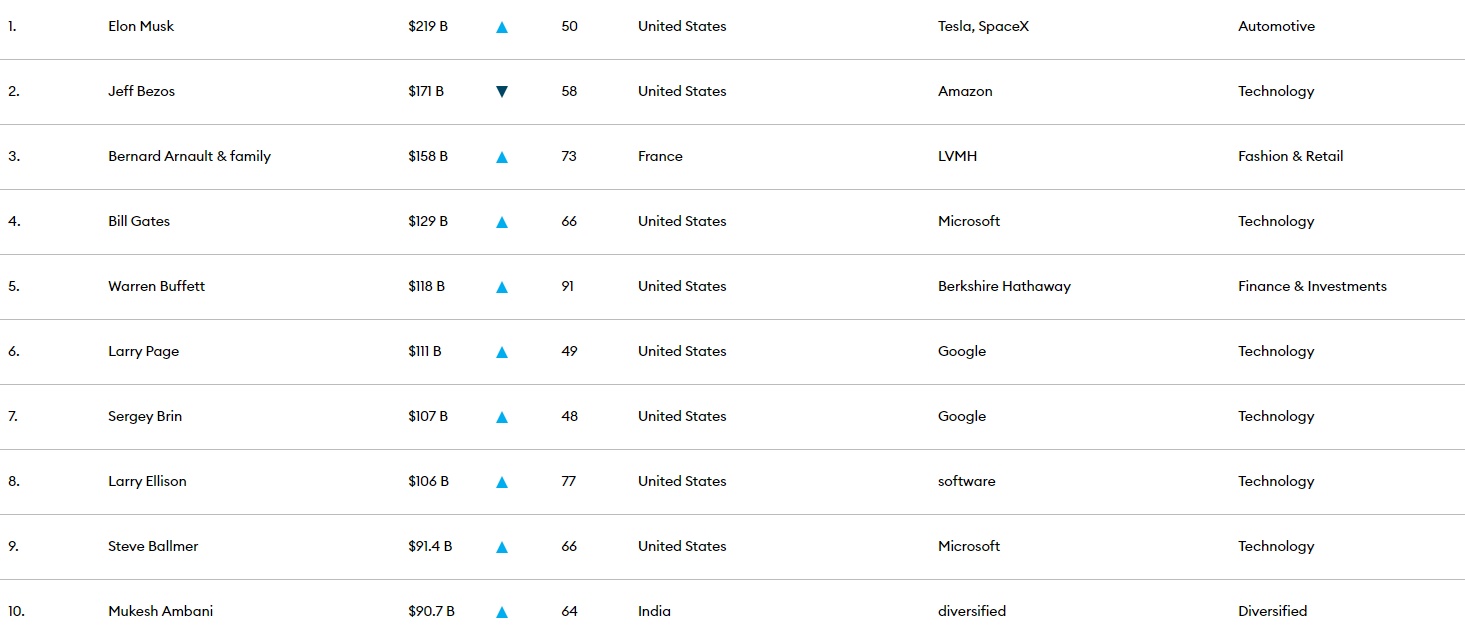Viewport: 1465px width, 637px height.
Task: Click the up arrow next to Warren Buffett's $118 B
Action: pyautogui.click(x=502, y=287)
